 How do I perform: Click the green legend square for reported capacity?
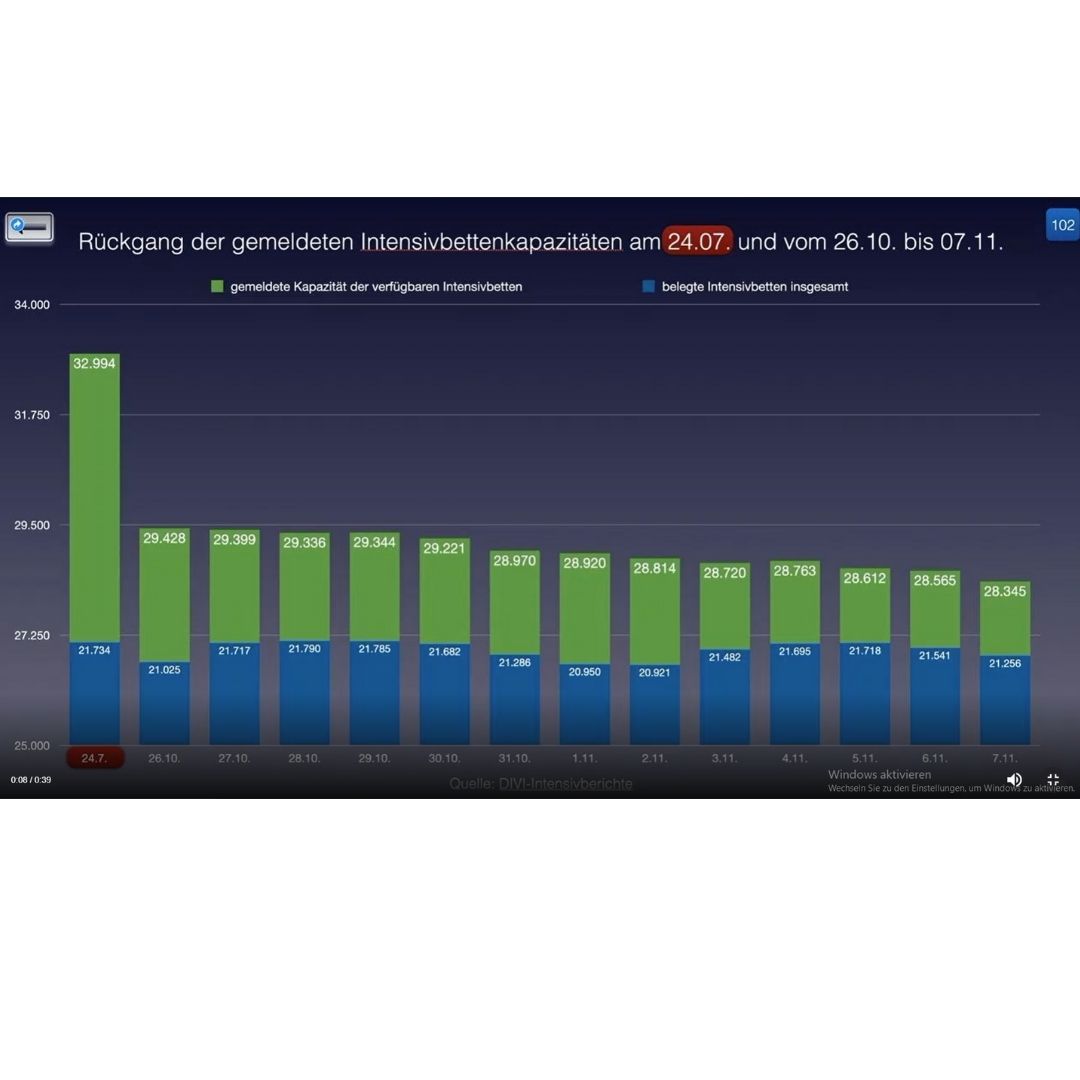click(x=217, y=287)
